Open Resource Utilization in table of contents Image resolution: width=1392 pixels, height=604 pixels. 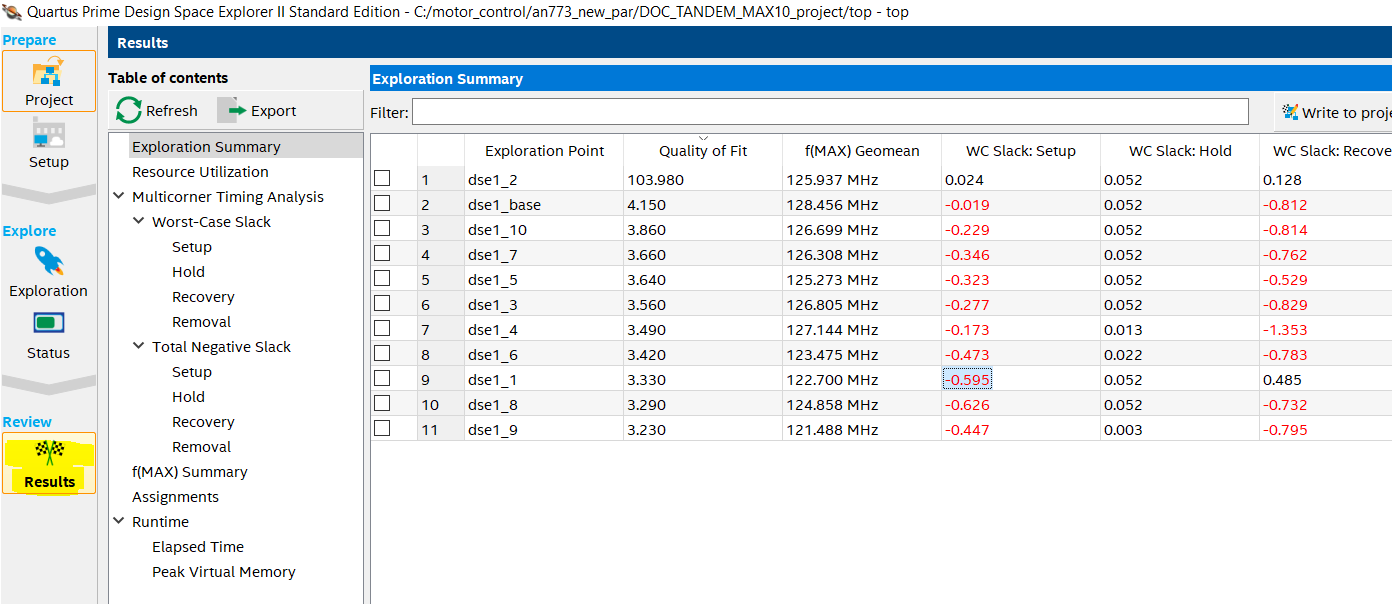(x=200, y=172)
